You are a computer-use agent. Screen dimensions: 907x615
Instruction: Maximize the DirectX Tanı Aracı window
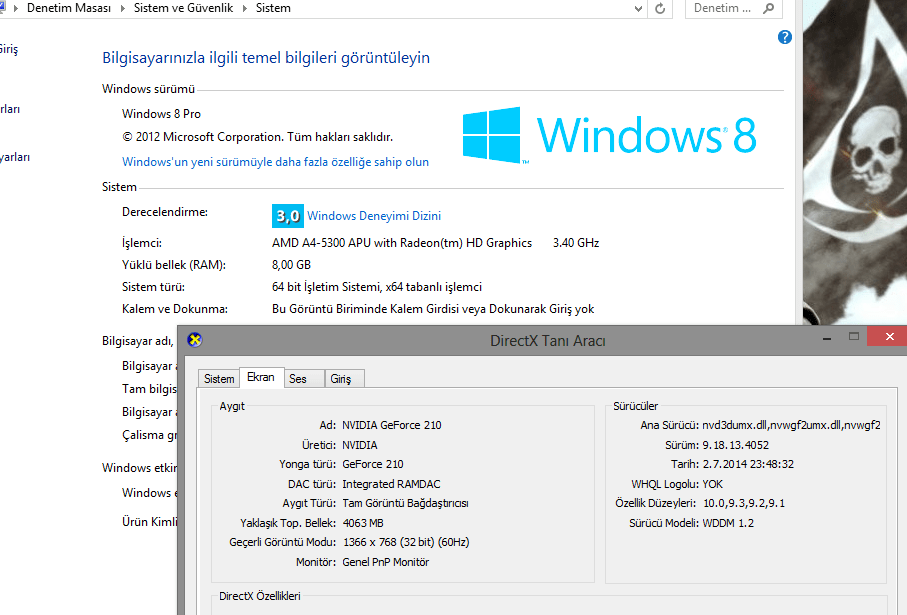[854, 337]
